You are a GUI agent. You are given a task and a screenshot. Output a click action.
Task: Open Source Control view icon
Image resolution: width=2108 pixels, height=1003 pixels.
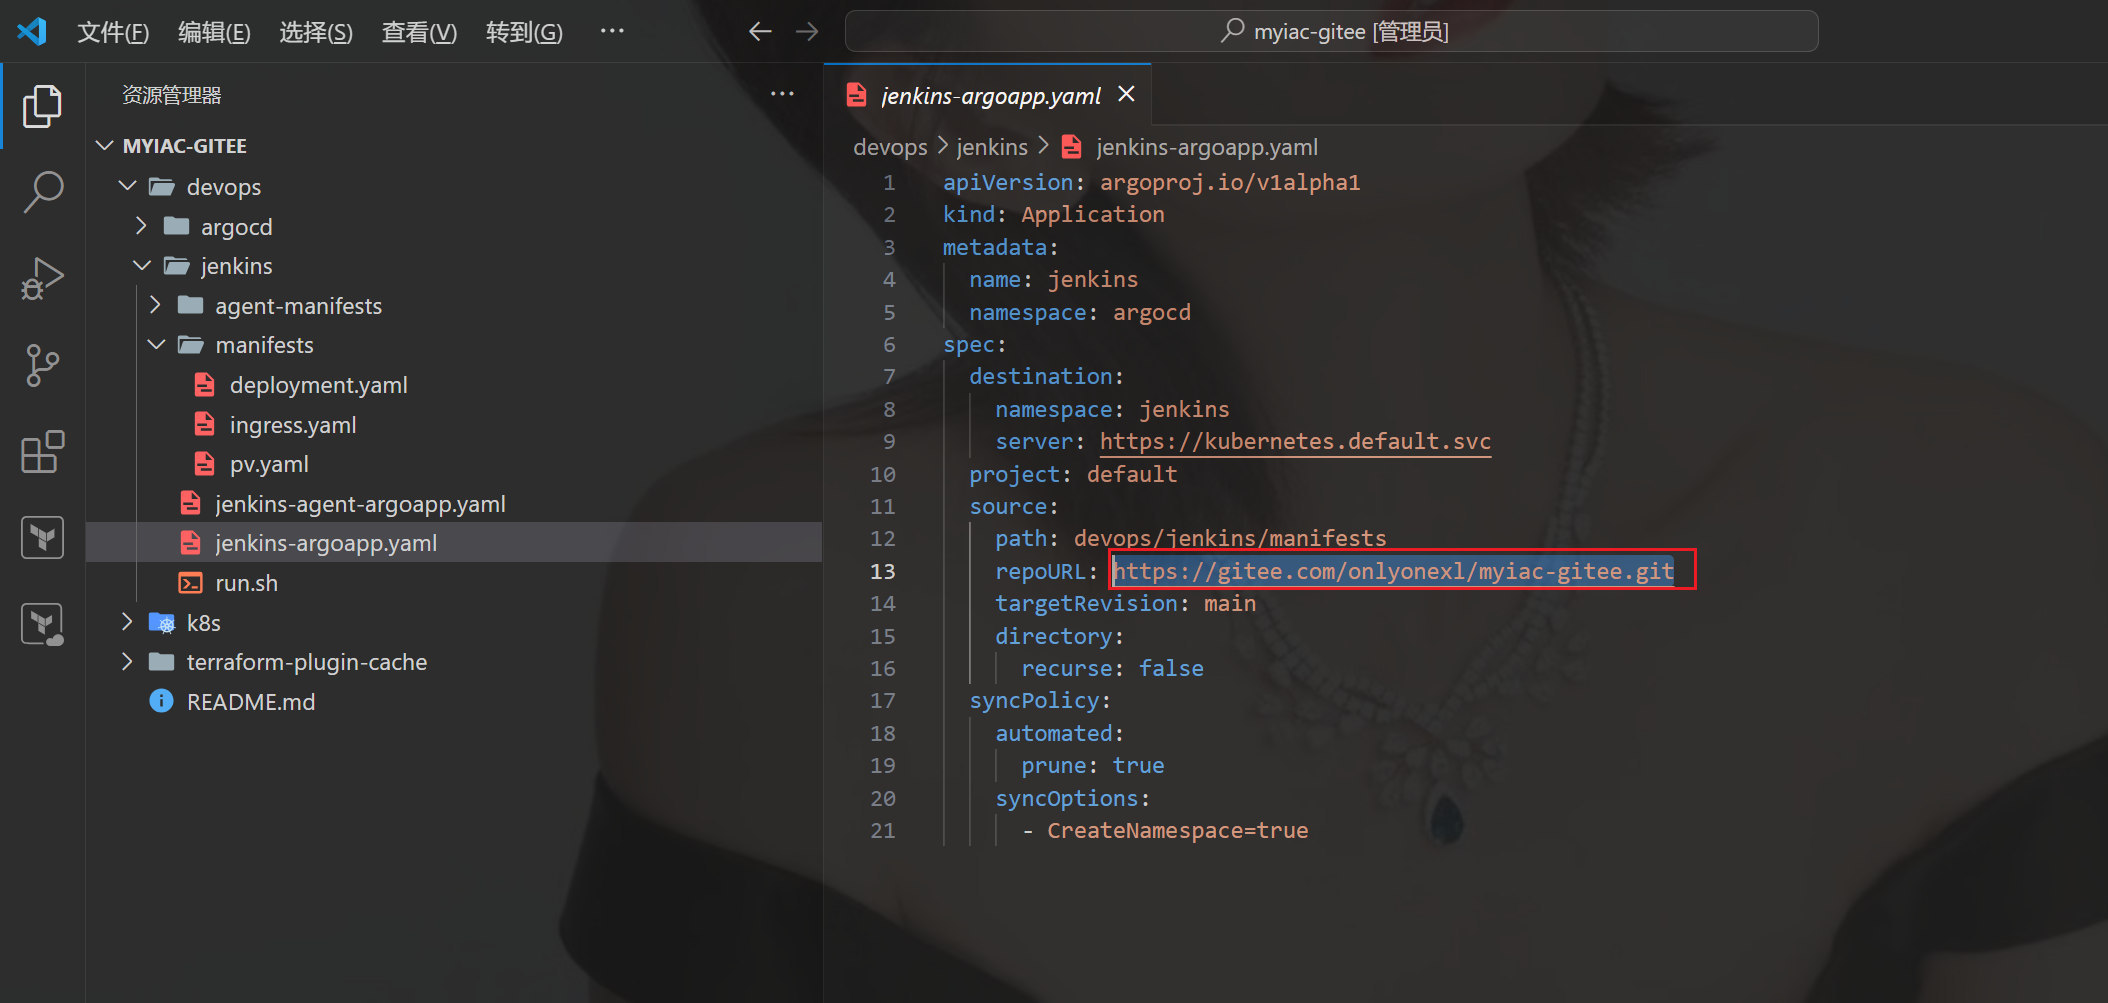coord(42,366)
